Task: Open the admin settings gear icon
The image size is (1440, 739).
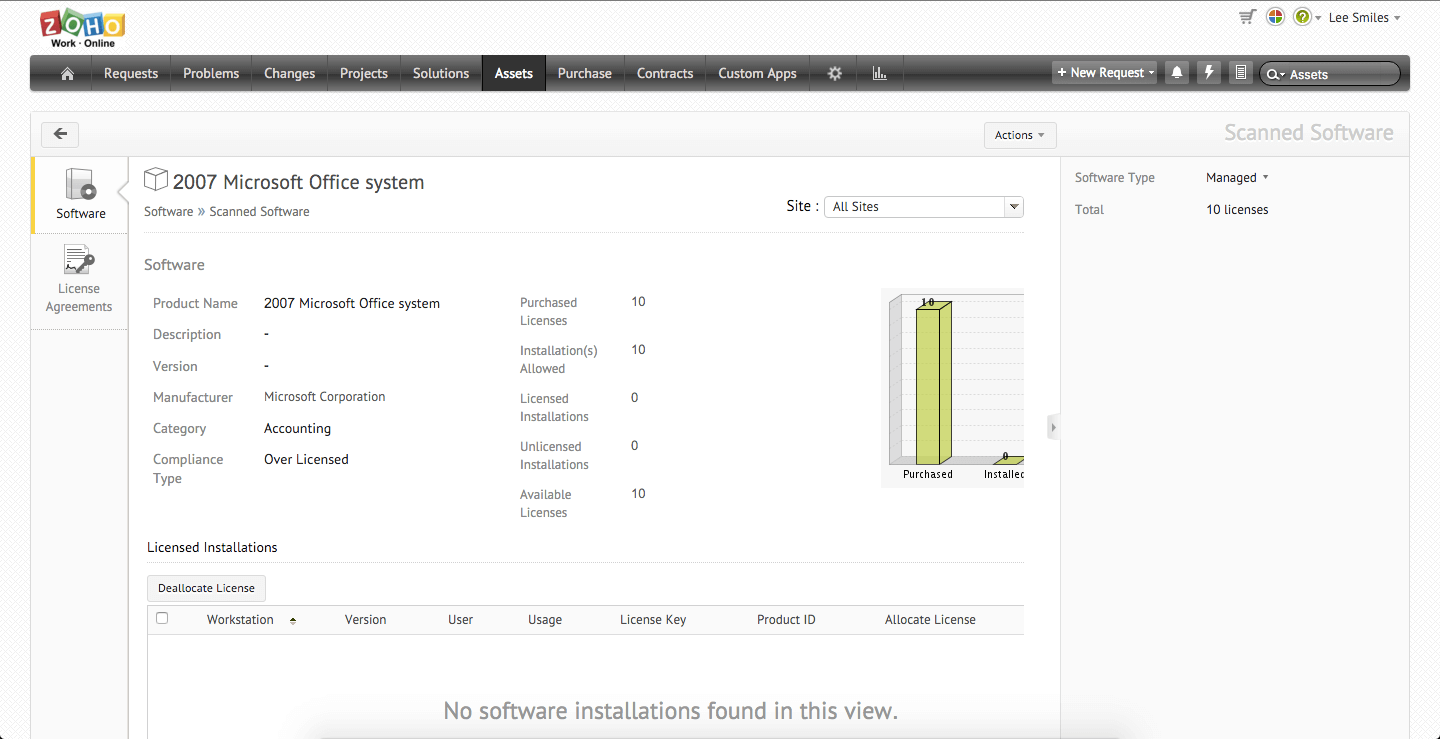Action: [x=835, y=74]
